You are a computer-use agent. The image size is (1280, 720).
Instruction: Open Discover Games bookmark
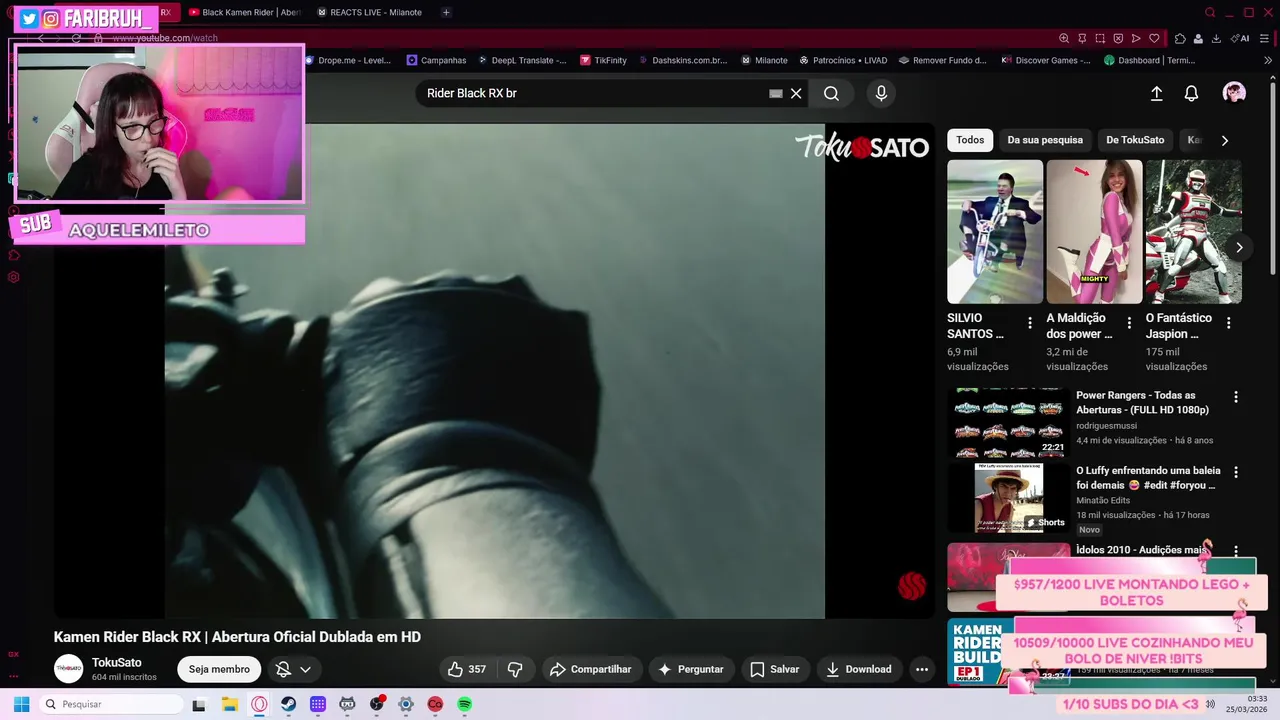click(x=1045, y=60)
